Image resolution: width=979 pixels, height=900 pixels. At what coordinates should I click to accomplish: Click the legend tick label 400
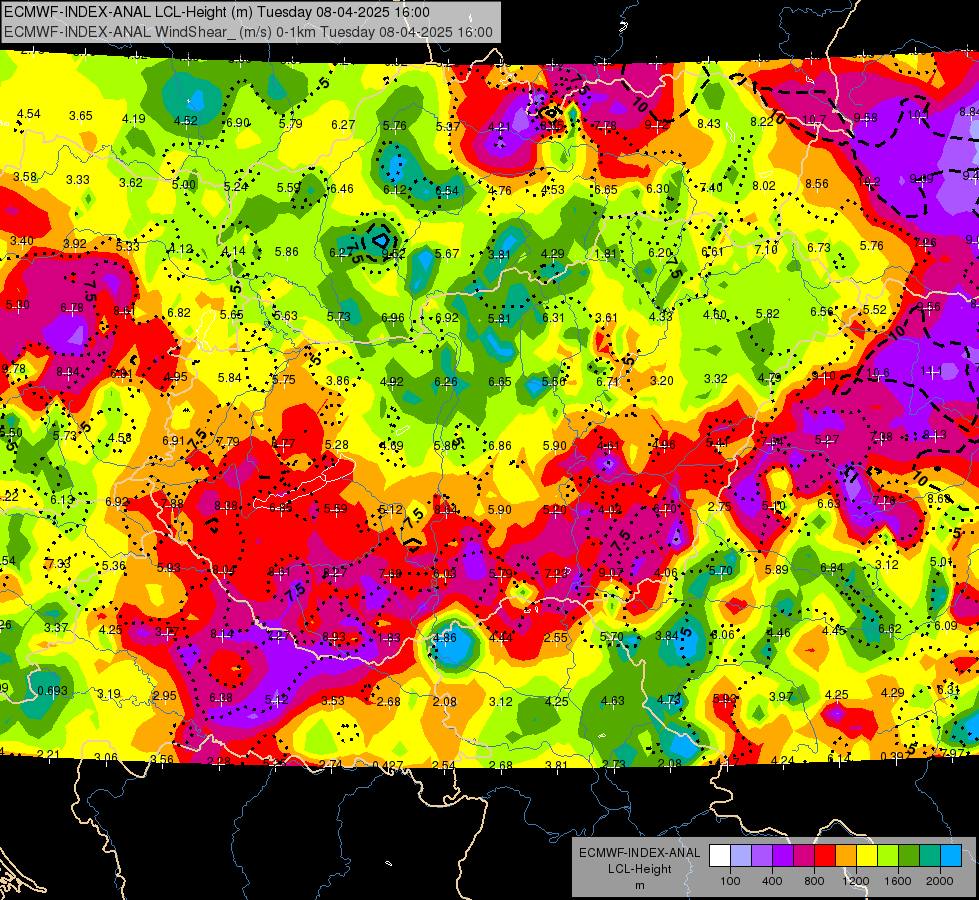point(772,881)
